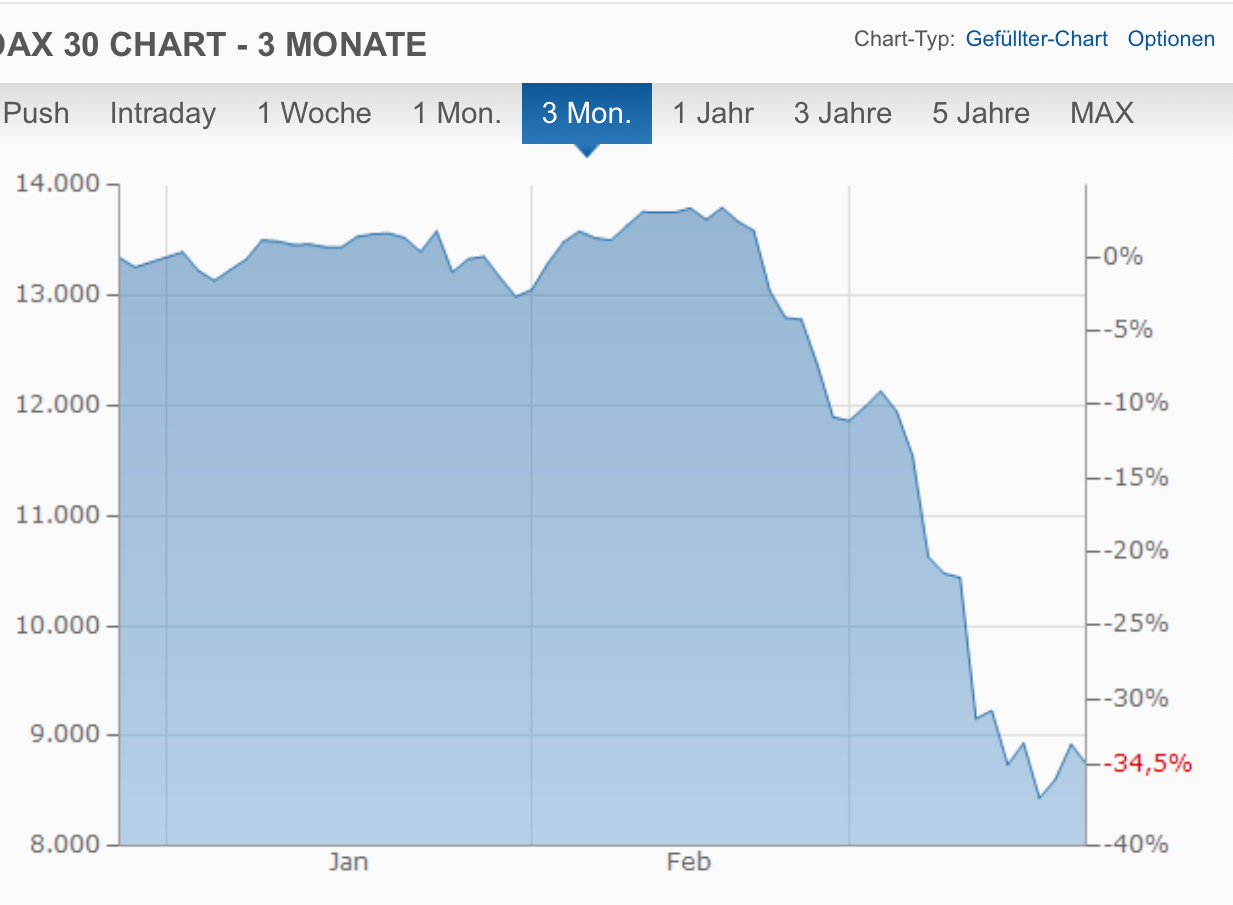Click the lowest trough point of the chart line

1039,797
